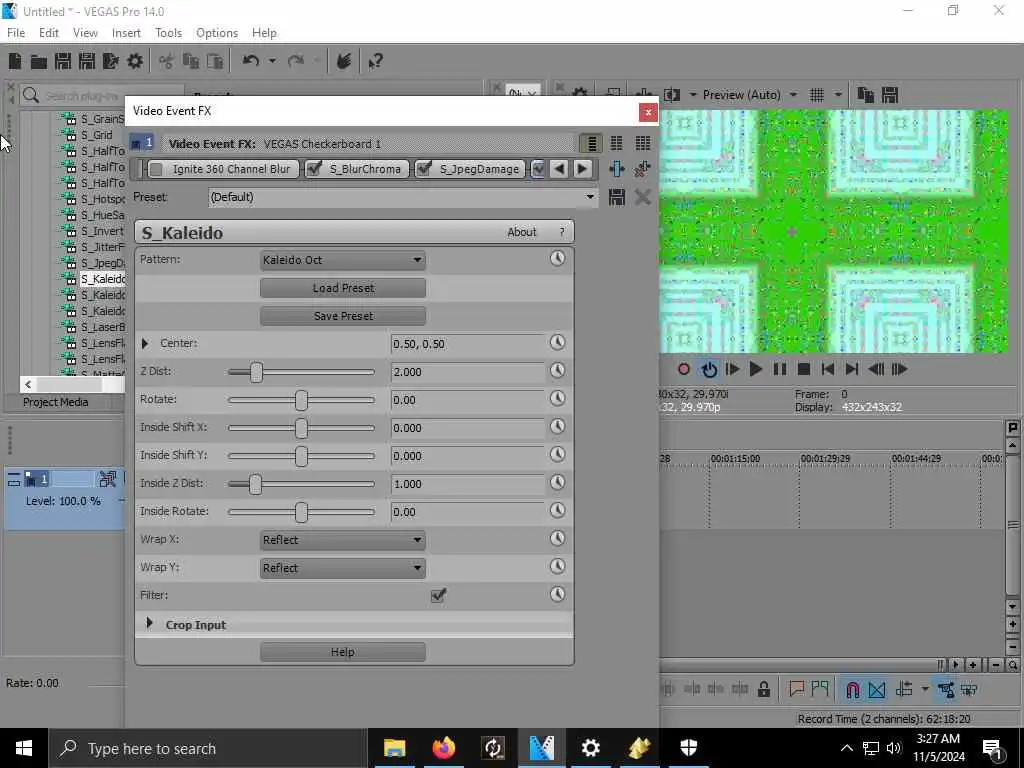Viewport: 1024px width, 768px height.
Task: Remove selected plug-in from FX chain
Action: (643, 169)
